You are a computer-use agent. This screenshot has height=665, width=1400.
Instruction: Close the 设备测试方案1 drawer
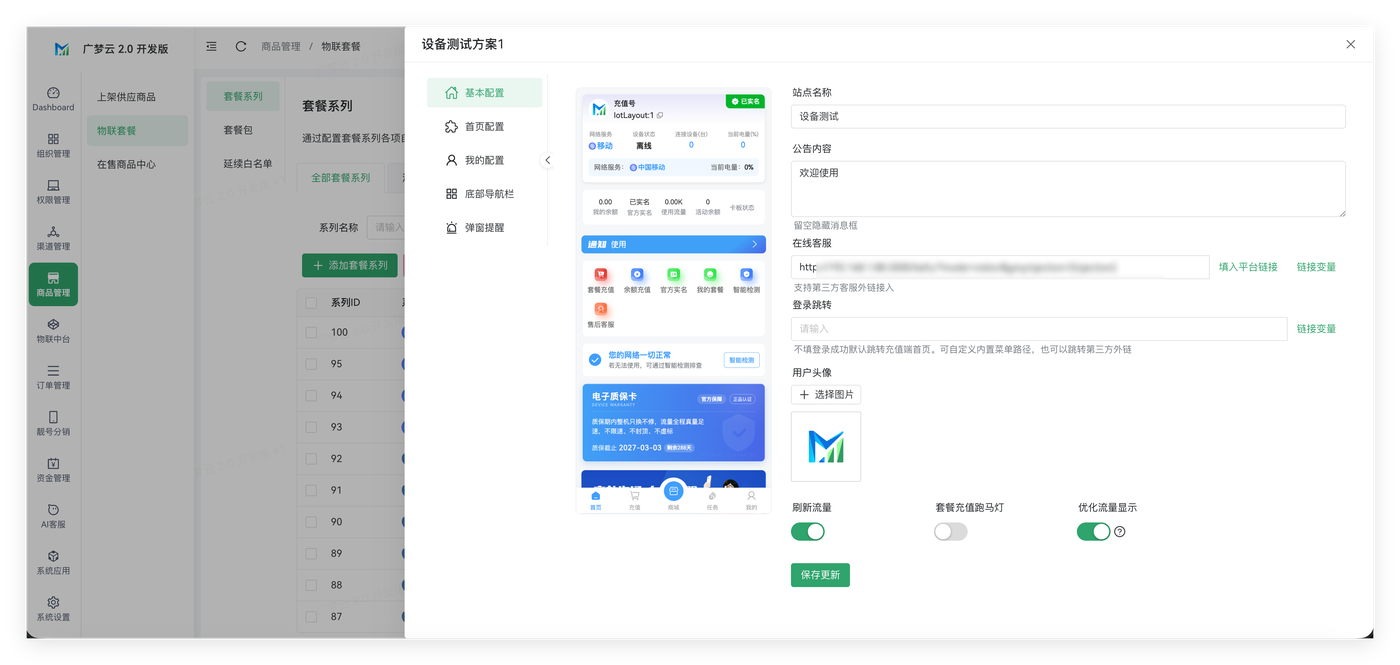(x=1351, y=44)
